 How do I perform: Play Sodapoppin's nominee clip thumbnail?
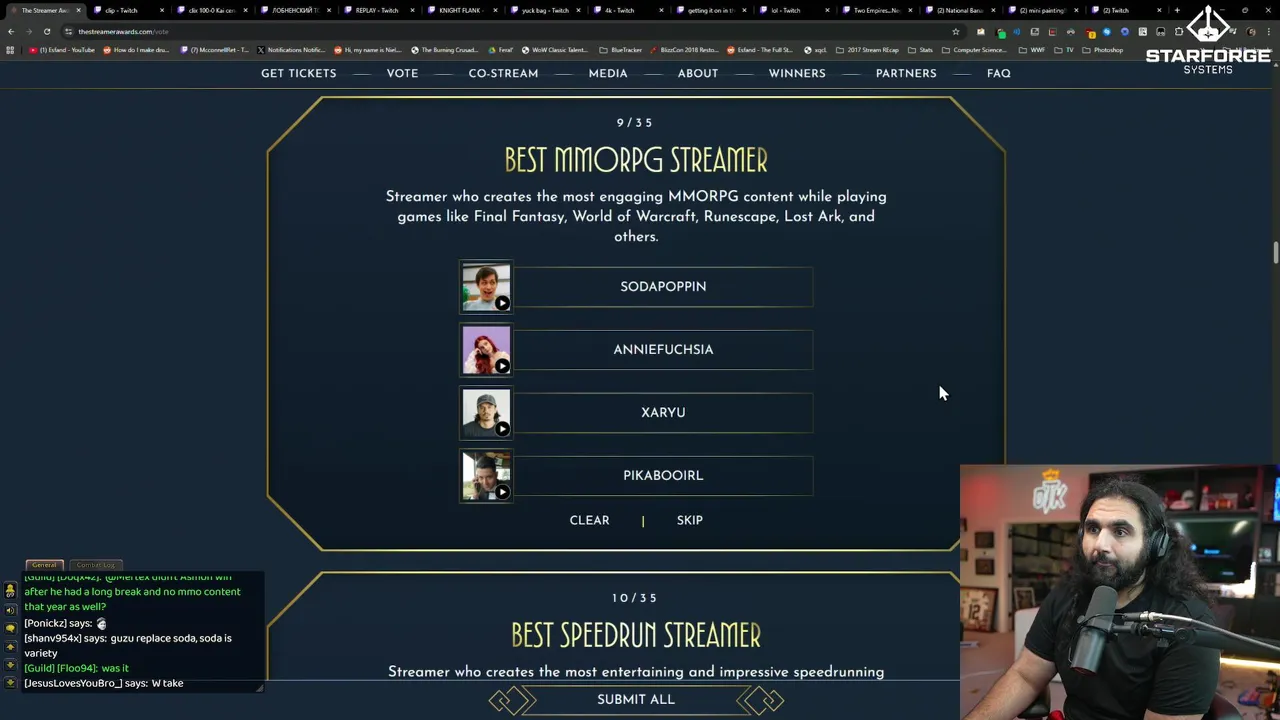point(486,287)
